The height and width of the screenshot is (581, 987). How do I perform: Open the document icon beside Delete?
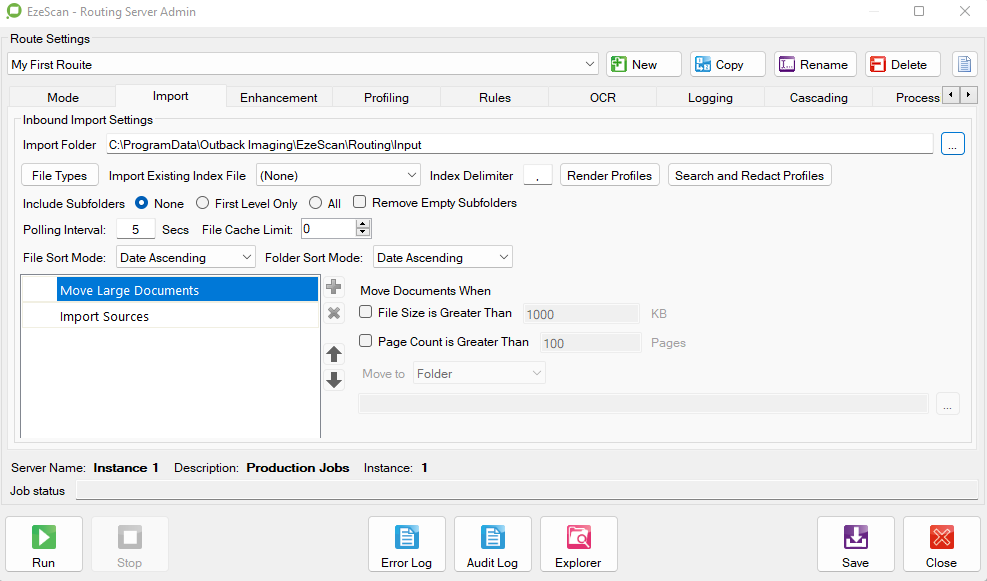click(964, 64)
